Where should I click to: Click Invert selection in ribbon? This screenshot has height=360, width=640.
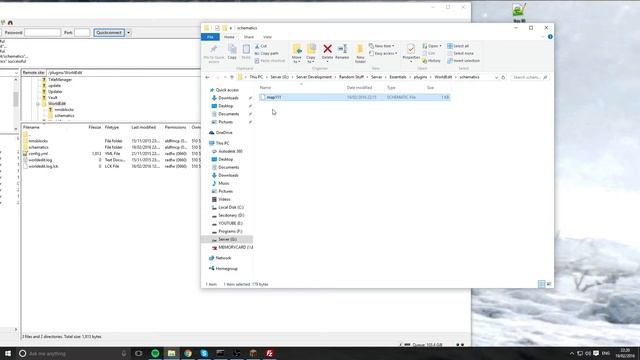tap(463, 61)
